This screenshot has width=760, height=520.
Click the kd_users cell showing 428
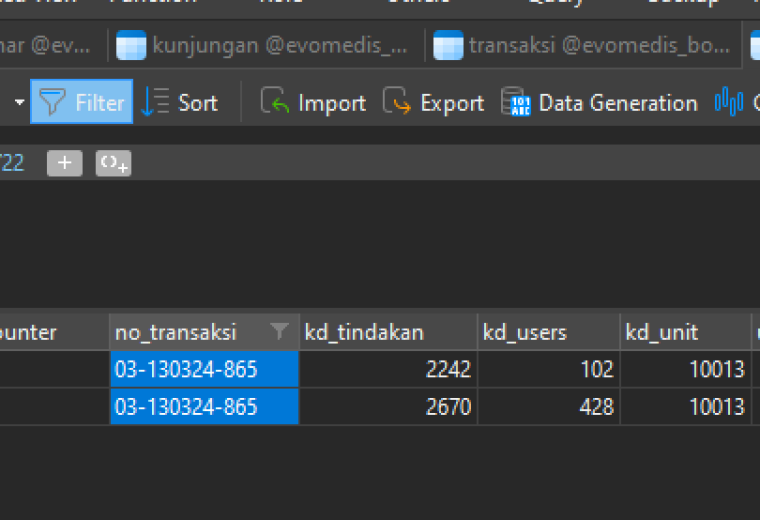click(x=549, y=407)
